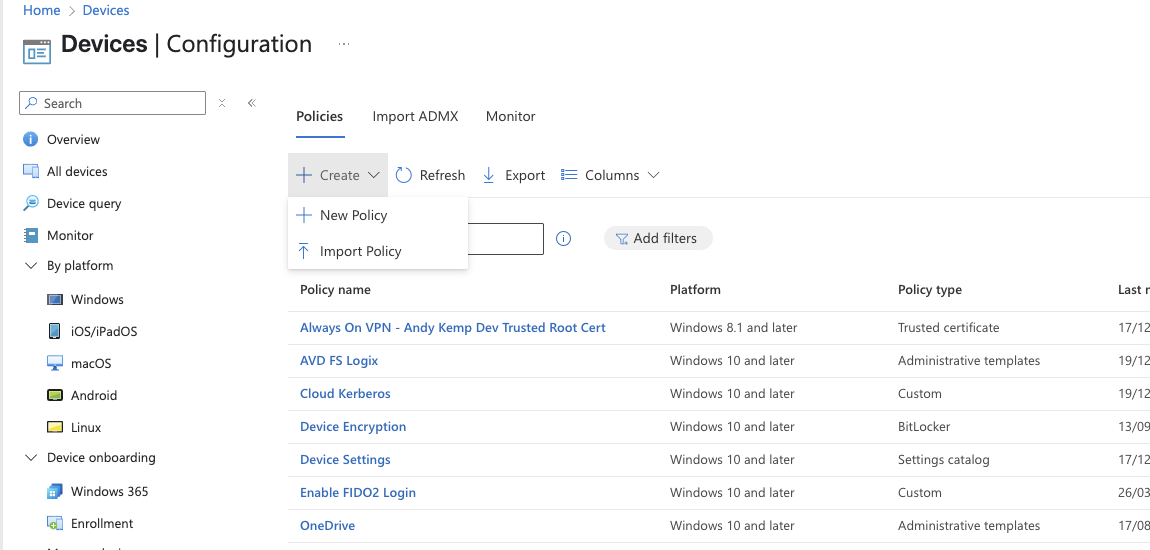The width and height of the screenshot is (1150, 550).
Task: Choose New Policy from Create menu
Action: tap(353, 215)
